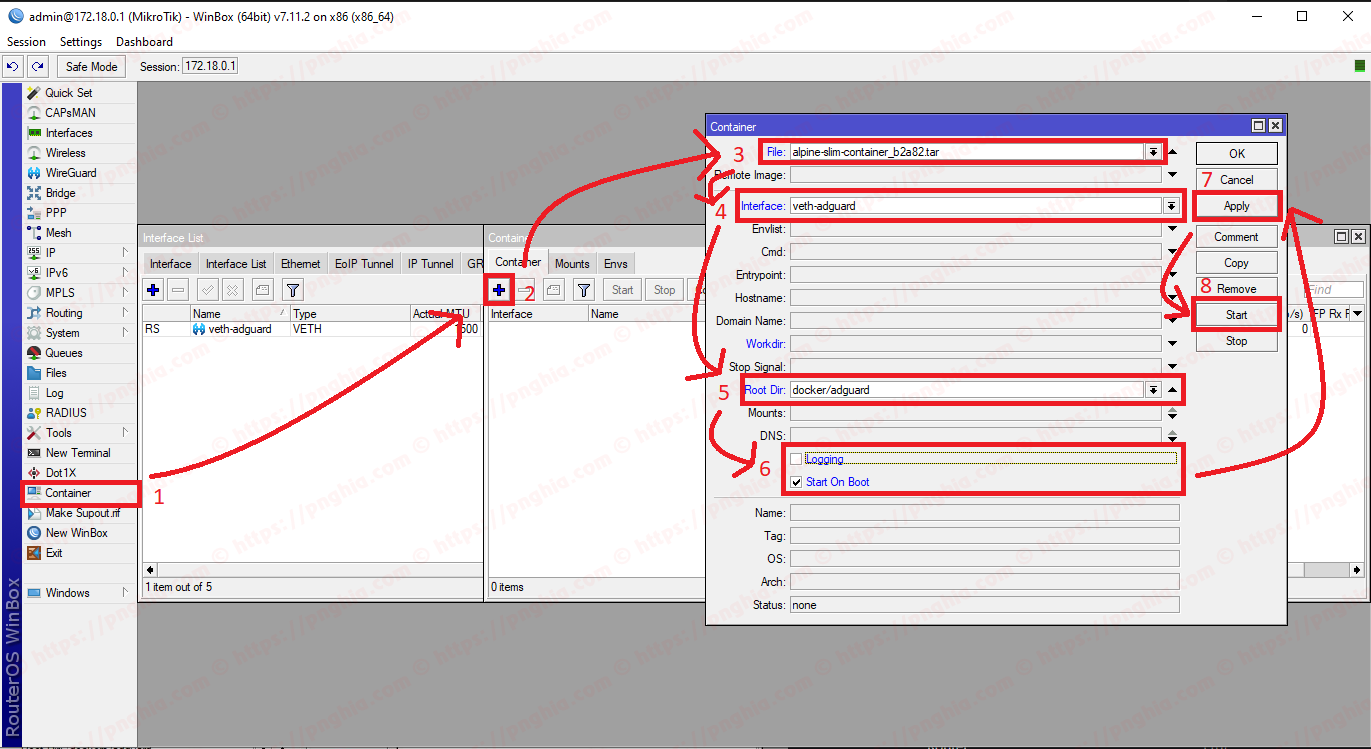
Task: Open the Interface dropdown list
Action: click(1171, 206)
